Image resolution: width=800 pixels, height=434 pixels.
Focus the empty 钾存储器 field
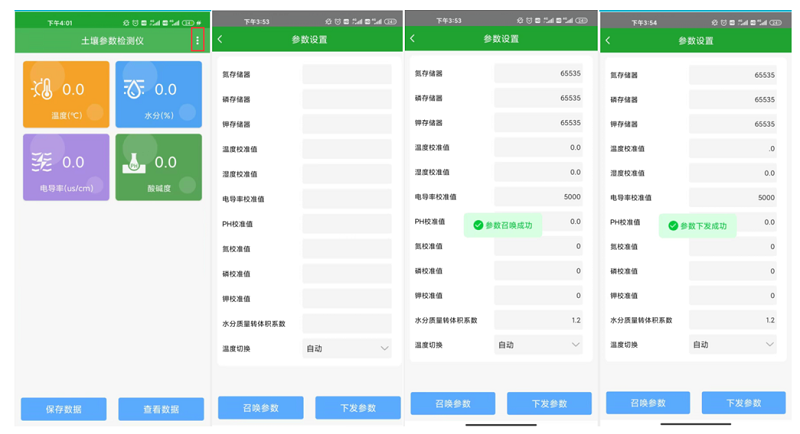pyautogui.click(x=347, y=124)
